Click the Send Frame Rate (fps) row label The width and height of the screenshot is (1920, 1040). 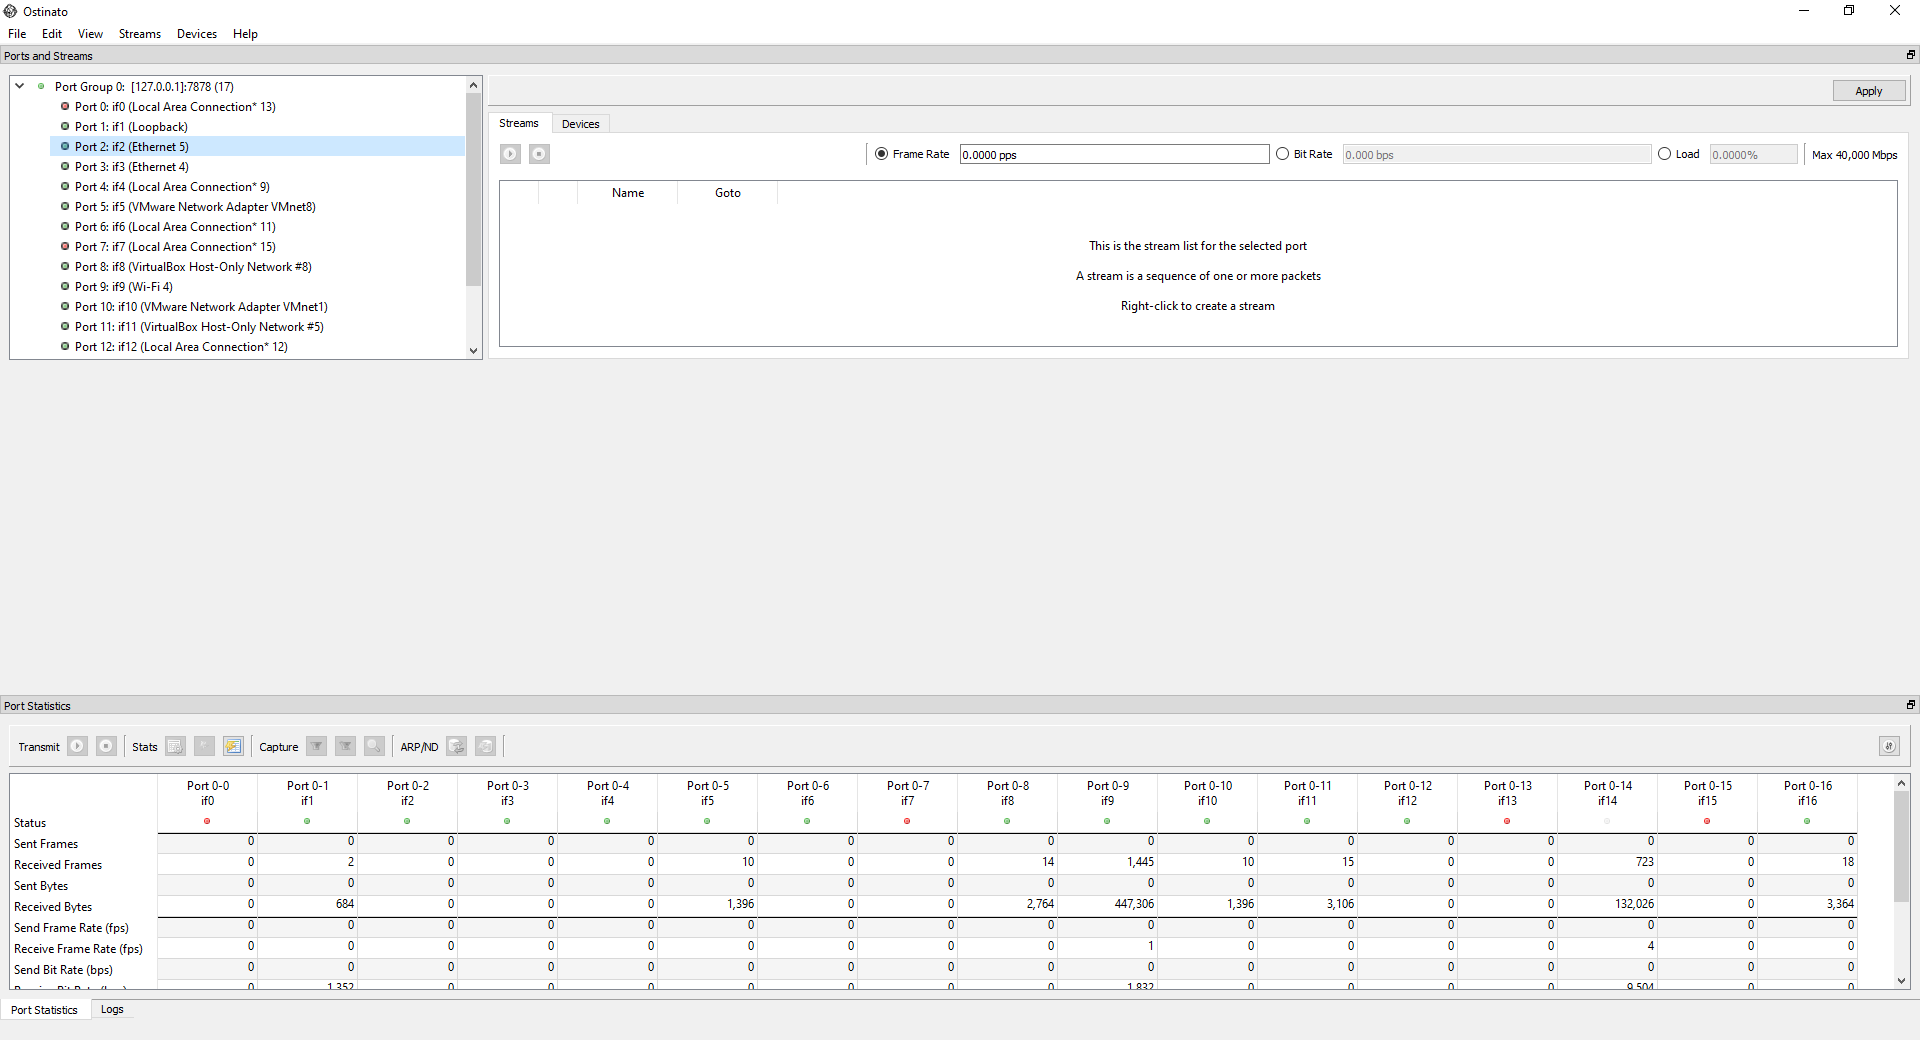coord(71,927)
